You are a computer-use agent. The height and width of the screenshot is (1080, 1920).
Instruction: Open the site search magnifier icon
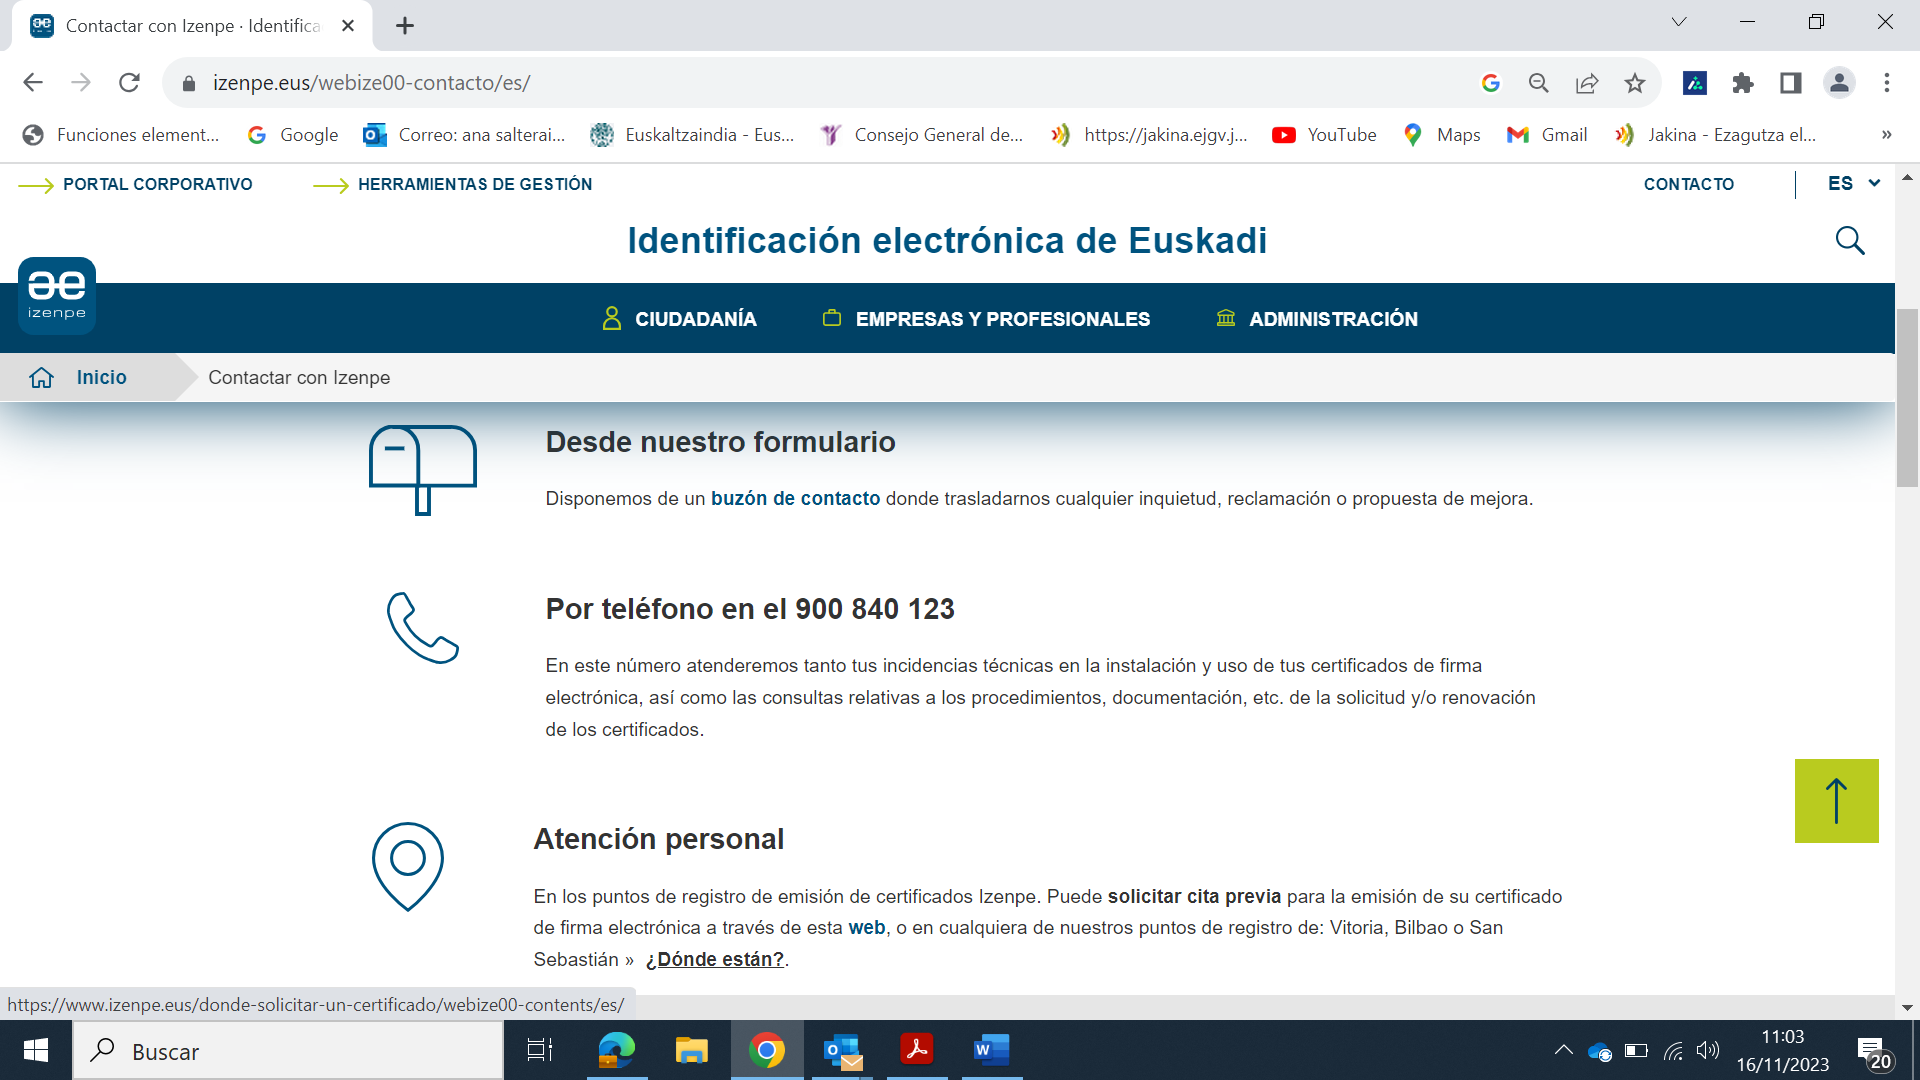pos(1850,241)
